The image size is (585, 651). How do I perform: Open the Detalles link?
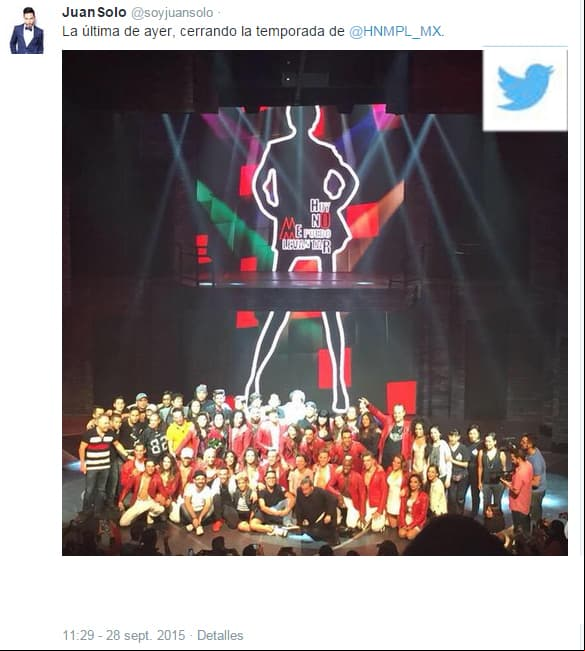coord(220,635)
